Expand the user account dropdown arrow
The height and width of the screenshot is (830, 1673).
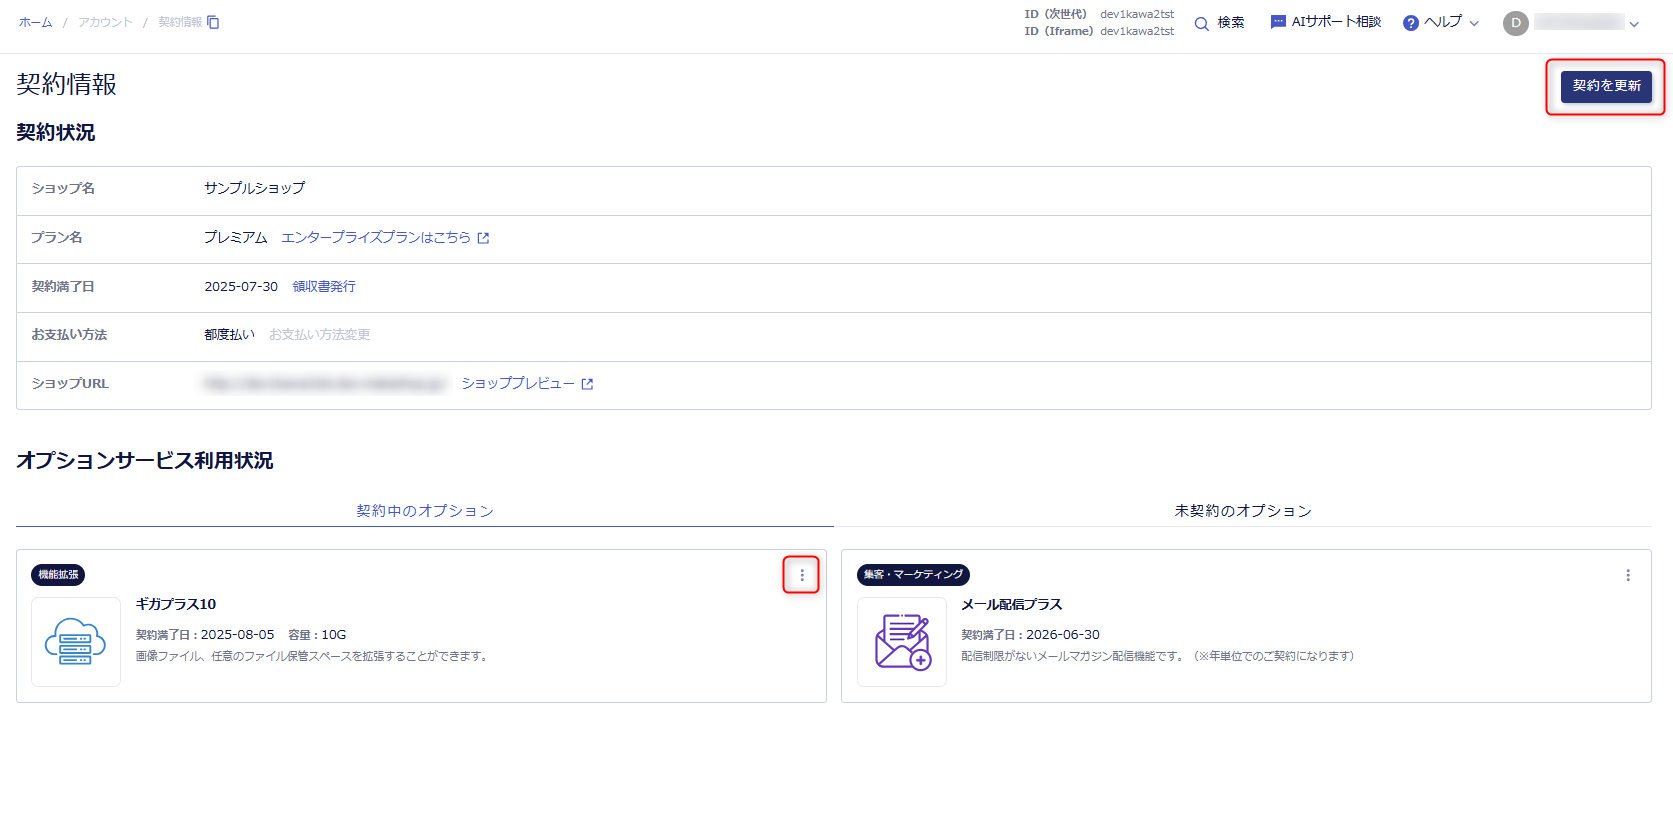(x=1634, y=24)
